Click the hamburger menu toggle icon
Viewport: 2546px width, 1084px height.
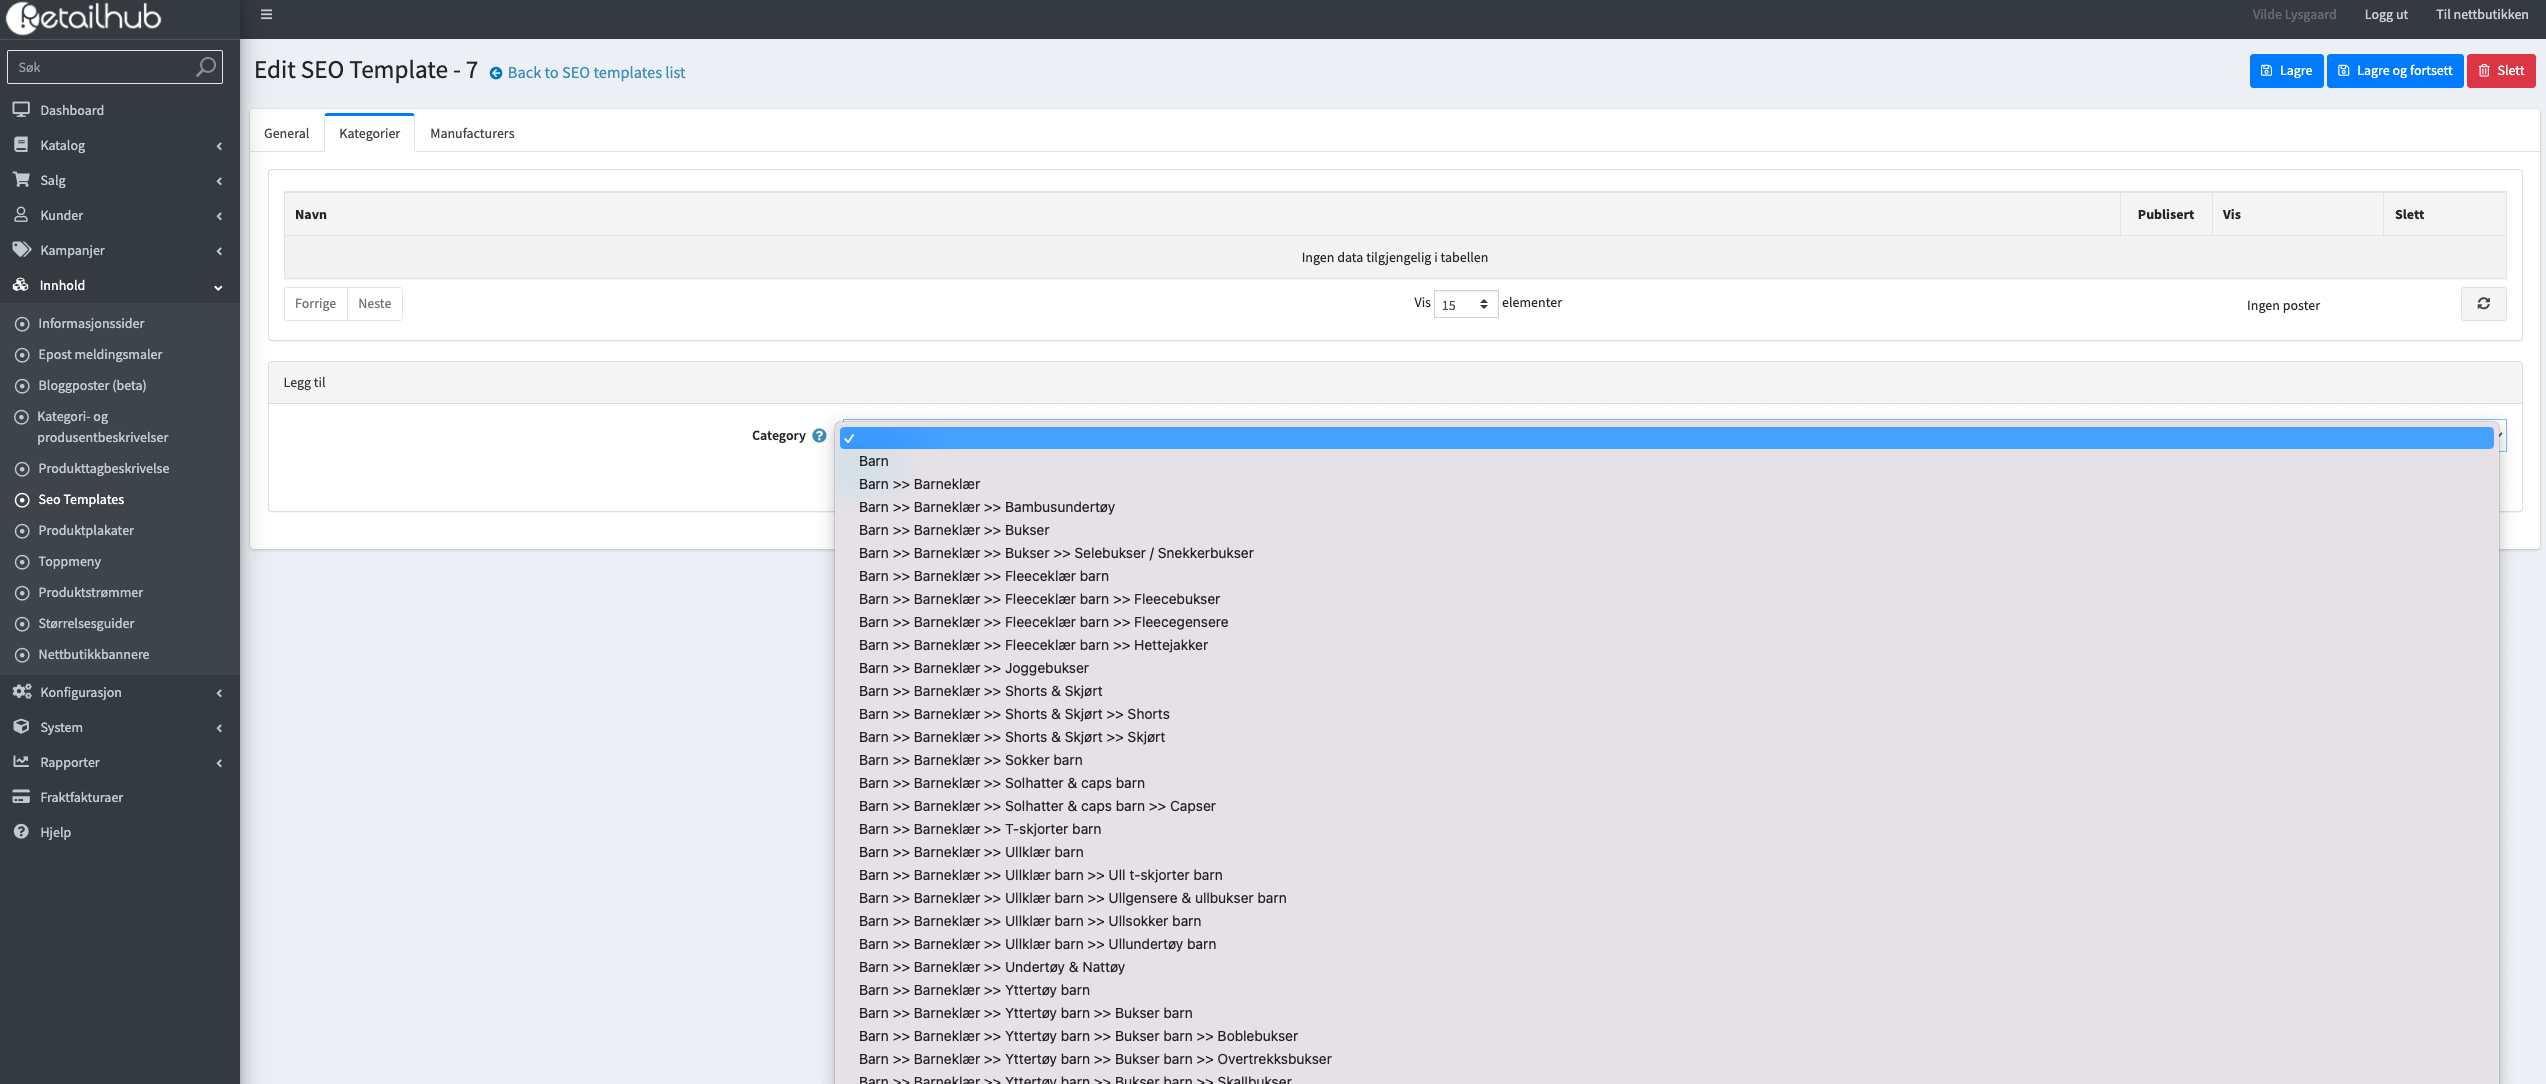266,15
